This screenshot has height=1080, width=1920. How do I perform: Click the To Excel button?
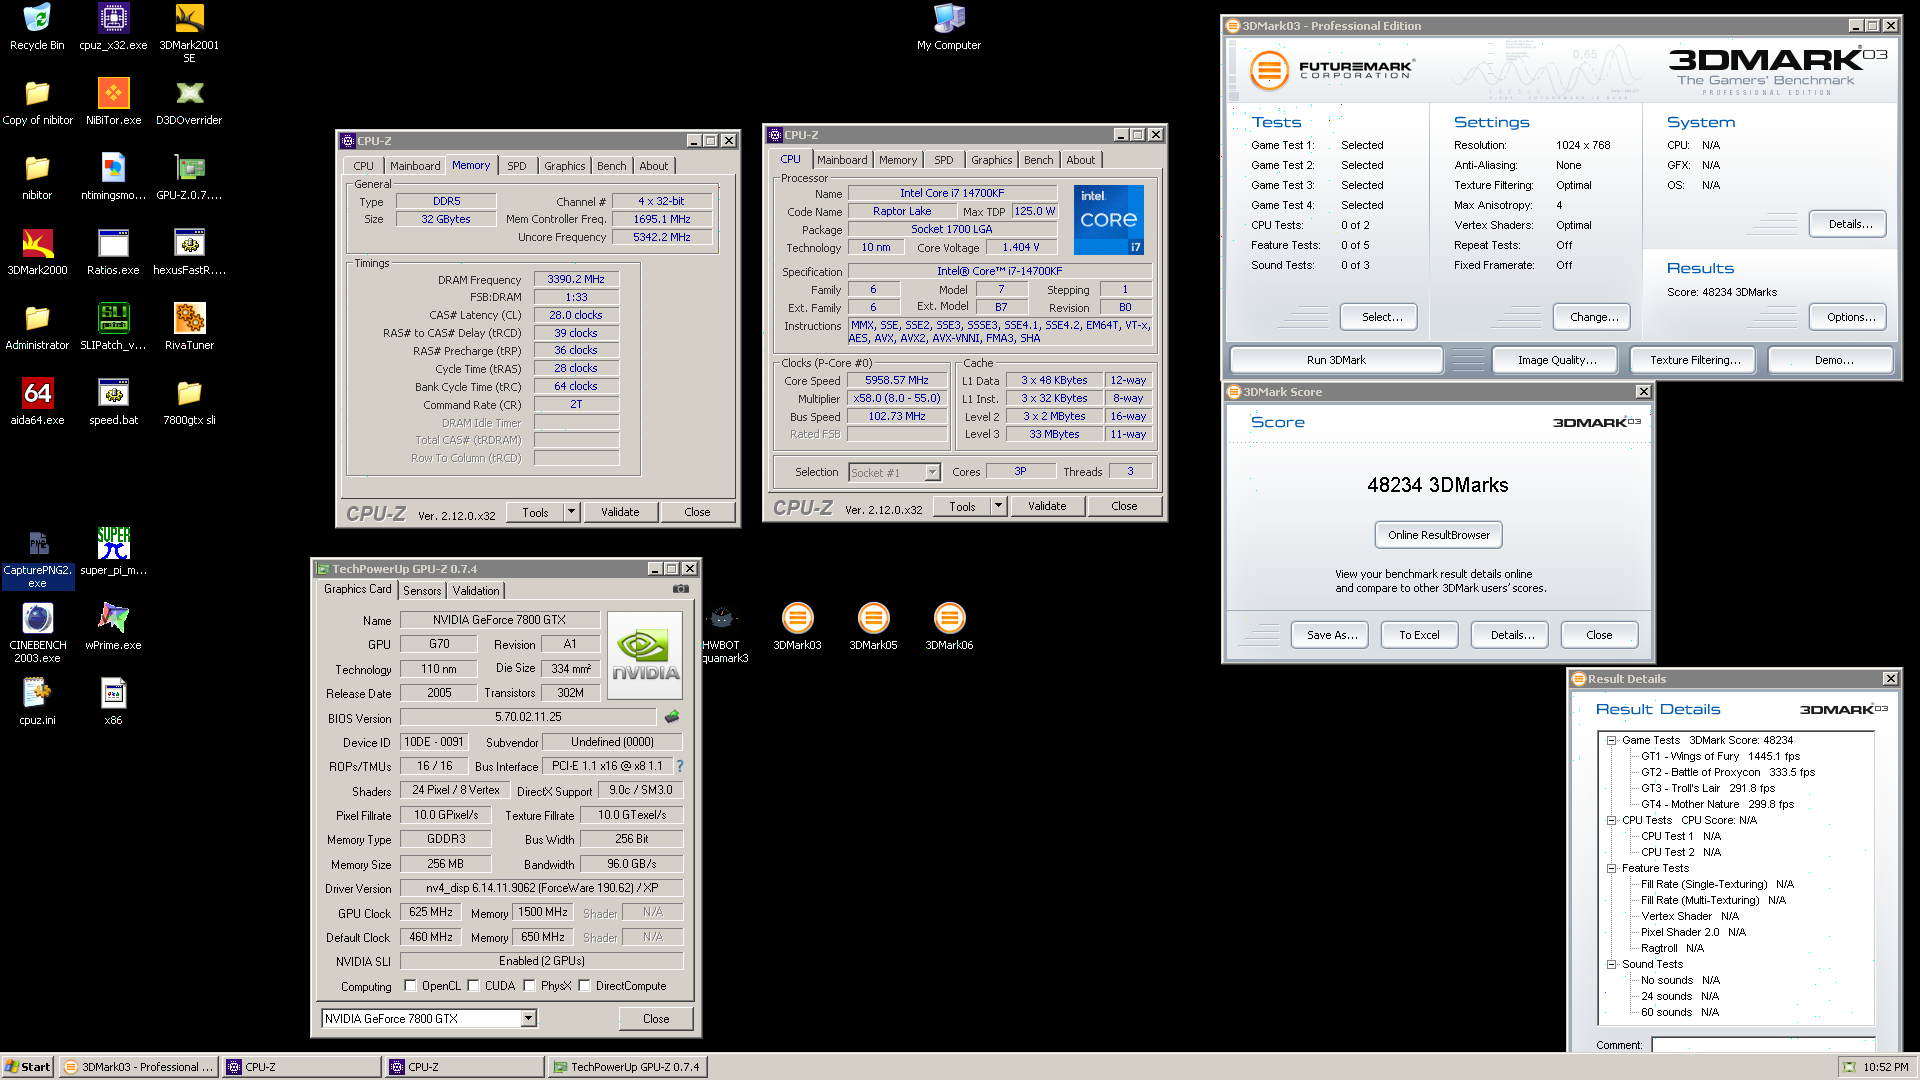[x=1419, y=635]
